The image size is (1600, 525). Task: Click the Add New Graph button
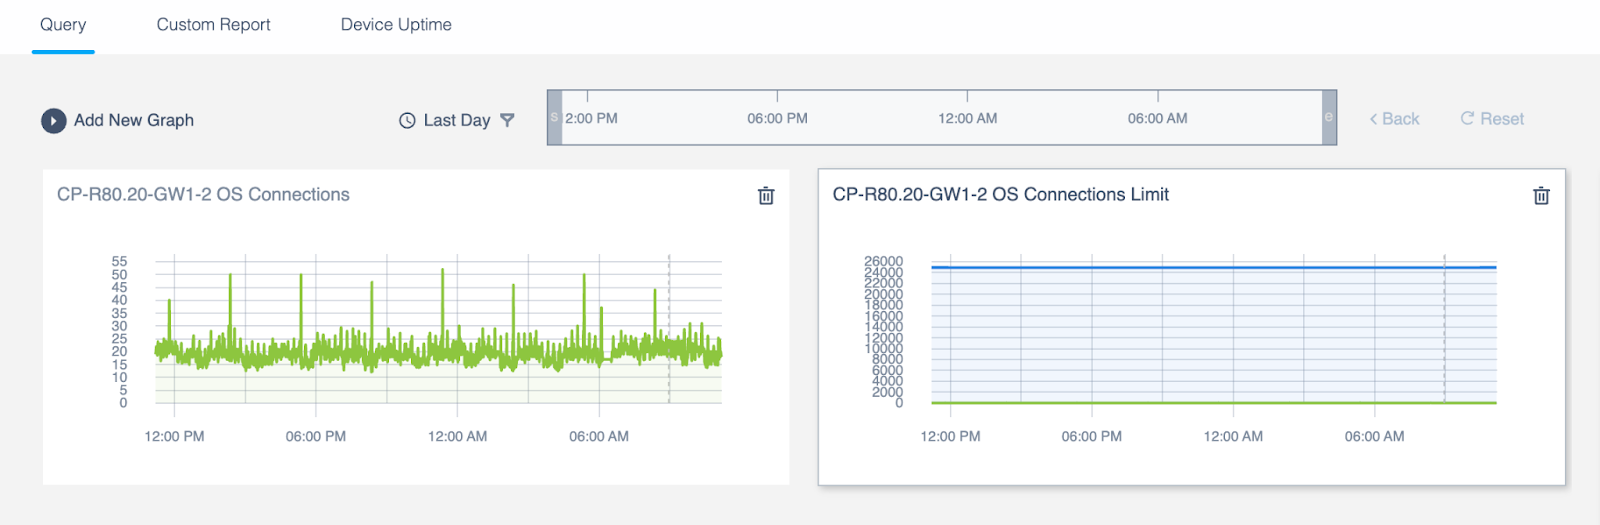click(118, 120)
